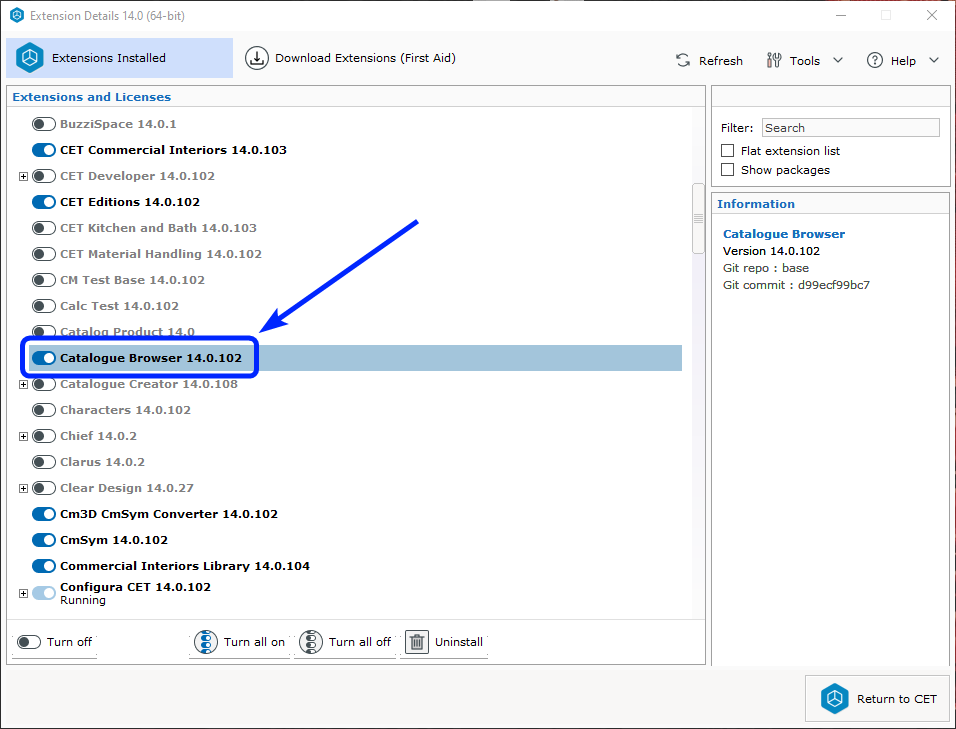Click the Turn all on icon
This screenshot has height=729, width=956.
tap(205, 642)
